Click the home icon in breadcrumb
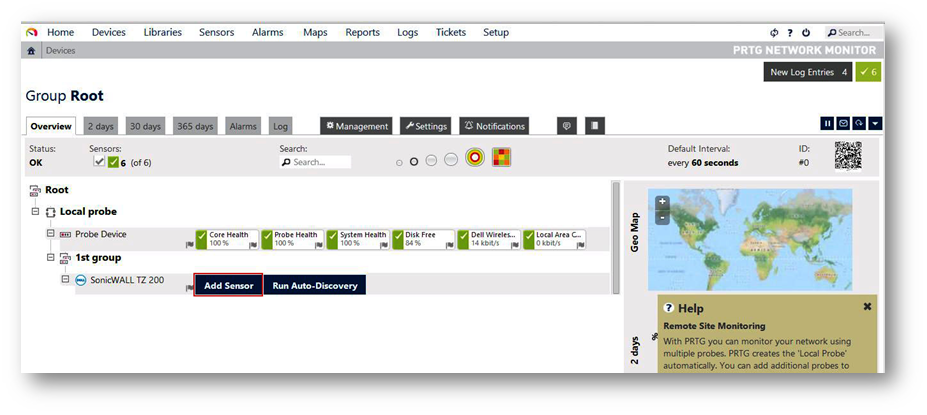 click(32, 51)
